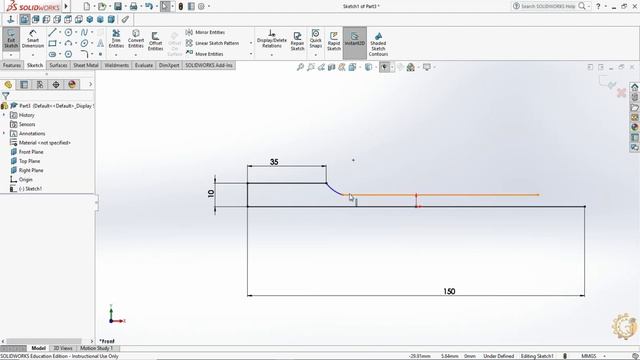Screen dimensions: 640x360
Task: Select the Line sketch tool
Action: coord(52,32)
